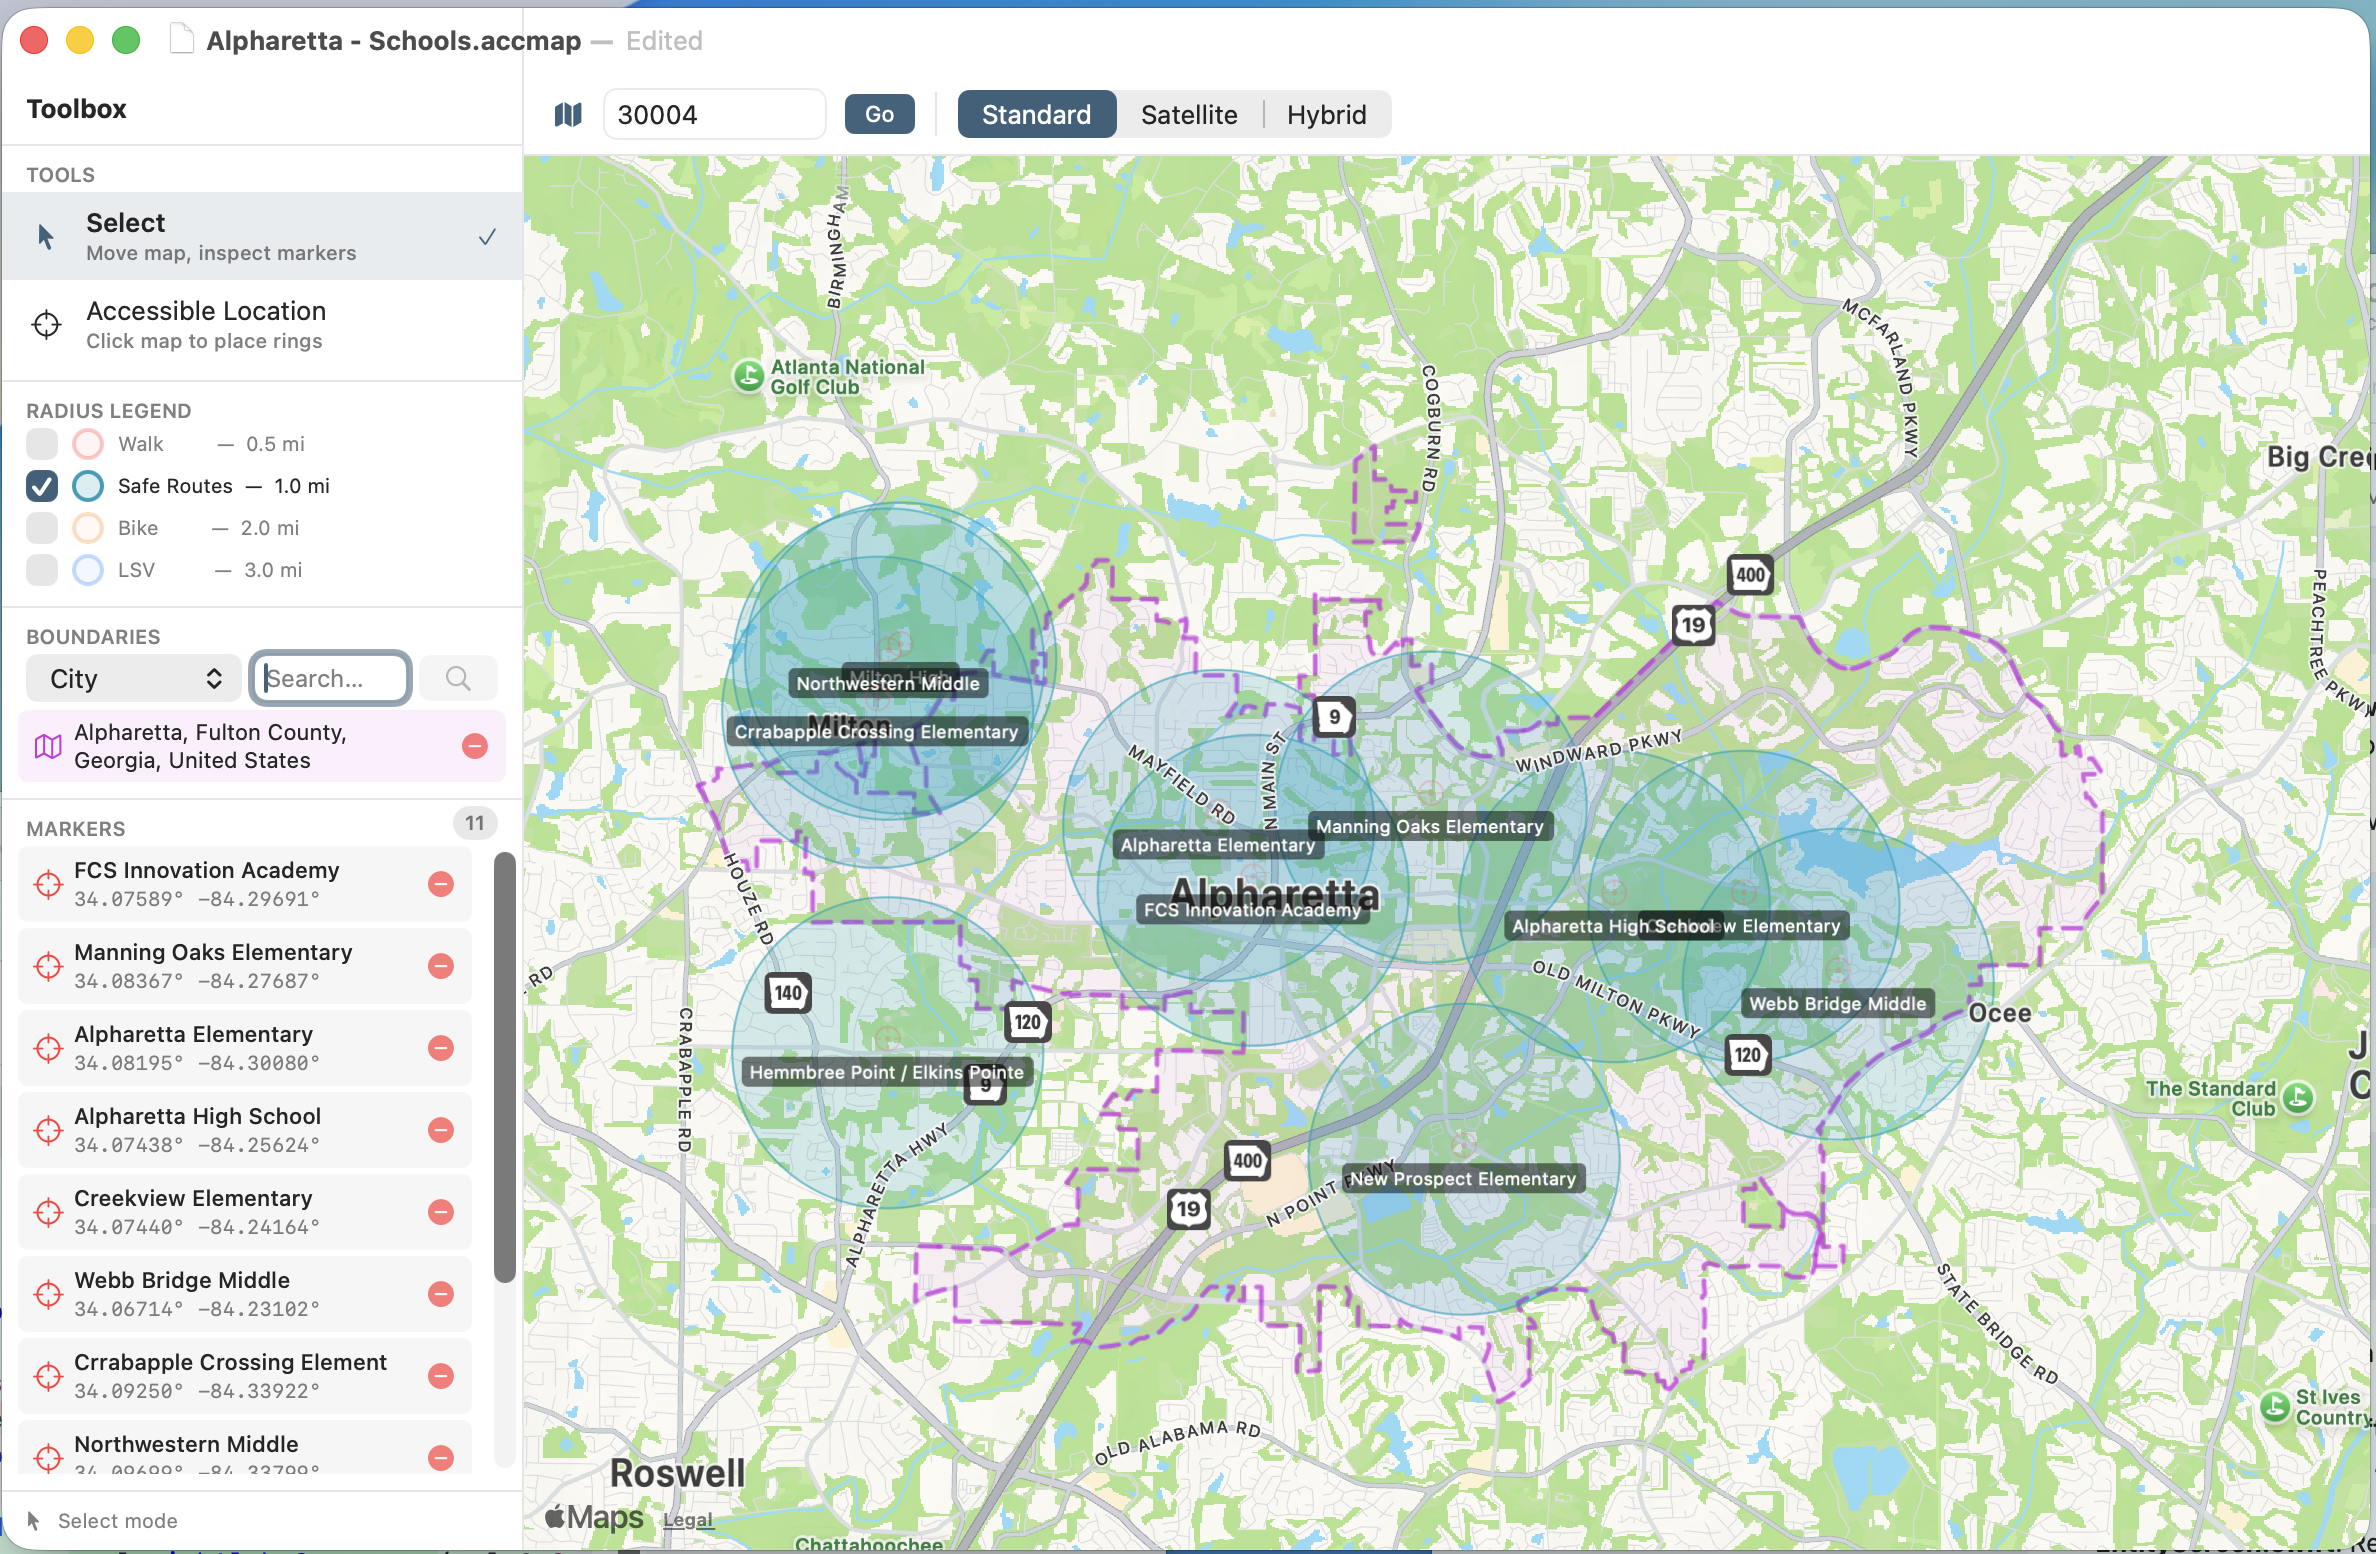
Task: Open the Apple Maps Legal link
Action: pos(688,1520)
